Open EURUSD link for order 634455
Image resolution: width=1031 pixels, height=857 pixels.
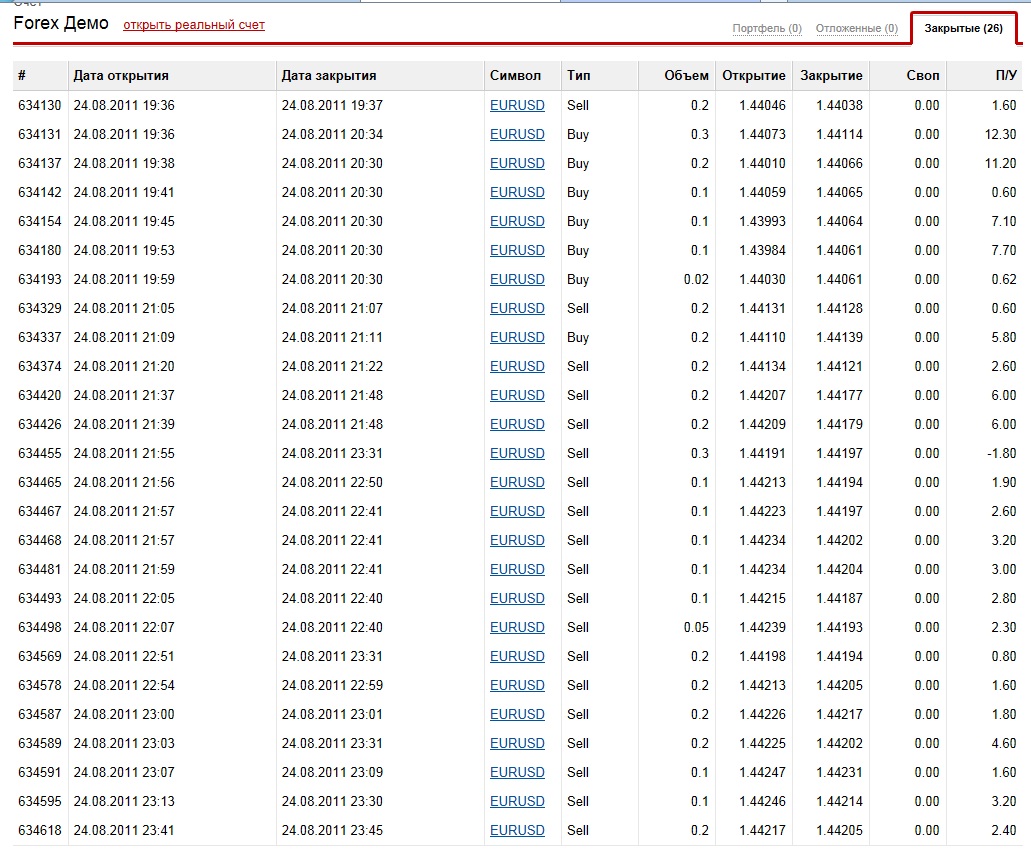[x=517, y=453]
